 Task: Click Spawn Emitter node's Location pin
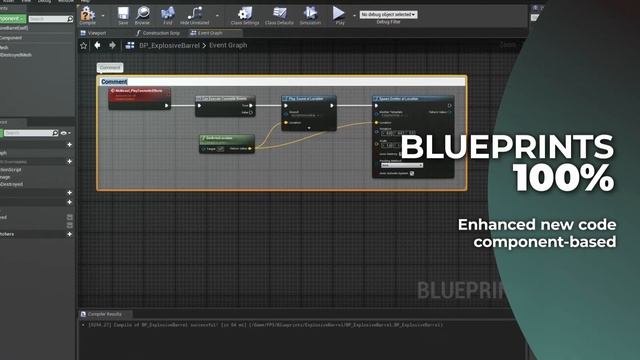tap(376, 122)
